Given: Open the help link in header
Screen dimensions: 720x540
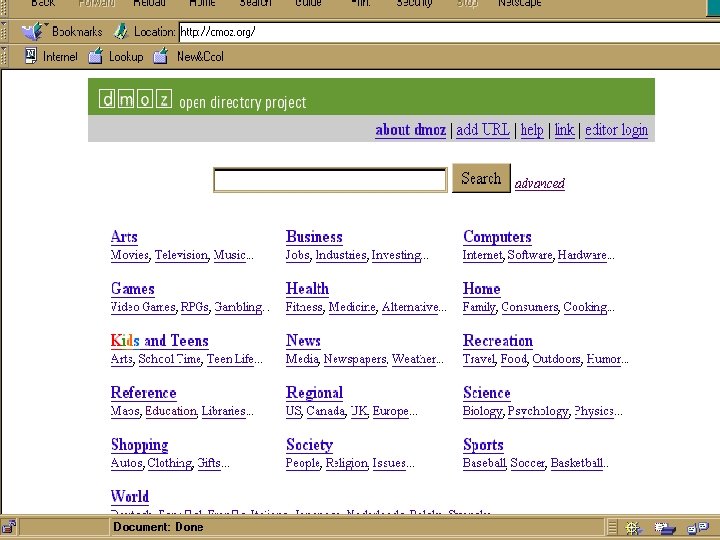Looking at the screenshot, I should 532,130.
